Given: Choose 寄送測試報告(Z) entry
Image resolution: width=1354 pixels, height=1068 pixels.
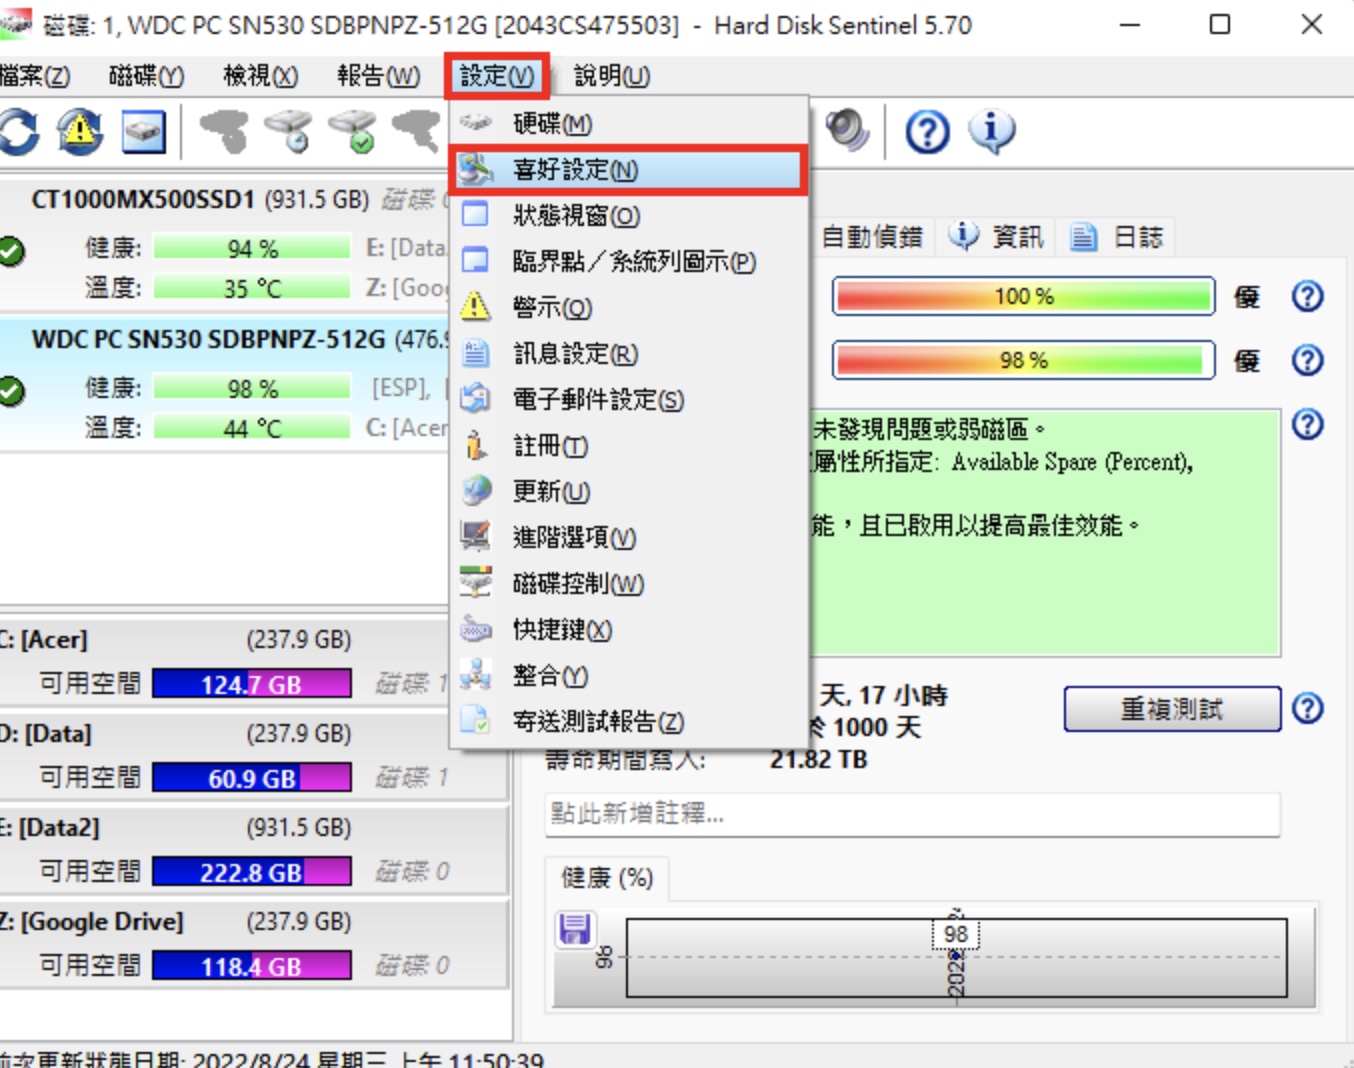Looking at the screenshot, I should pyautogui.click(x=629, y=722).
